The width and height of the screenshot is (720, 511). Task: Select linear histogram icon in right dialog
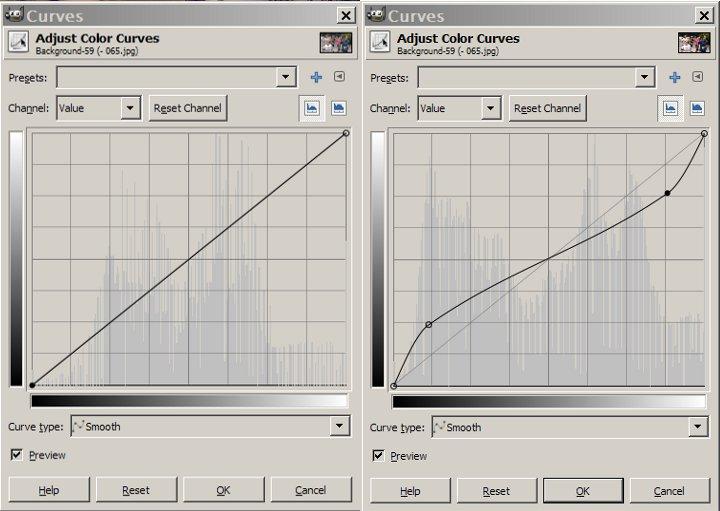click(x=671, y=108)
